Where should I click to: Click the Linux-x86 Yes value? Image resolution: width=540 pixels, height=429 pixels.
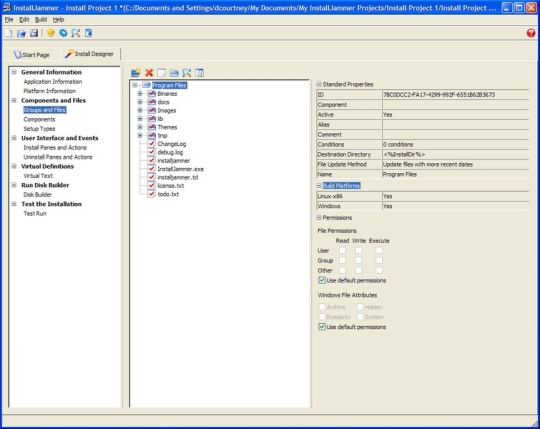click(x=455, y=196)
